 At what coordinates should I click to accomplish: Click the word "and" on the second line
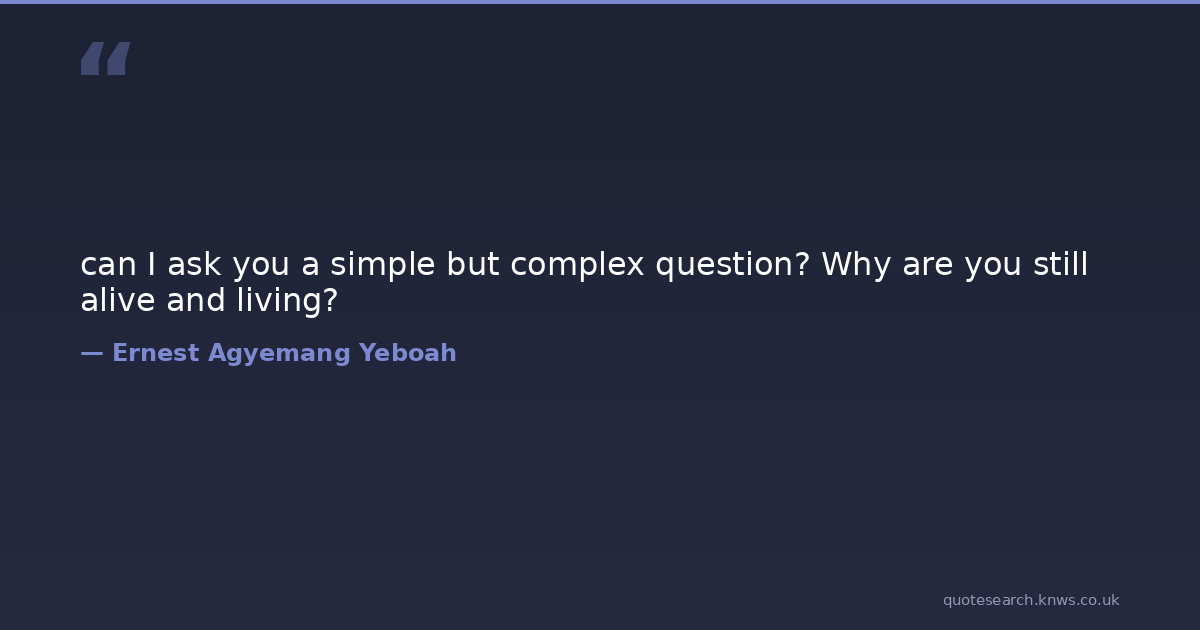pyautogui.click(x=198, y=300)
